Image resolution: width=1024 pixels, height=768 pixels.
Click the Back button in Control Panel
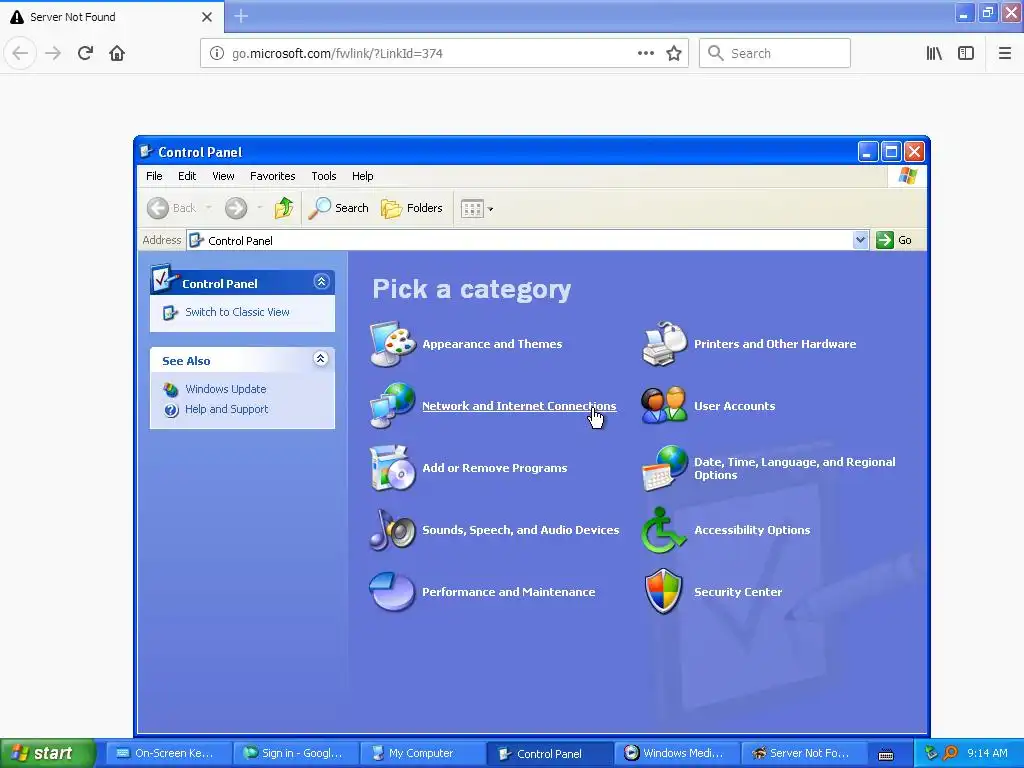click(172, 208)
